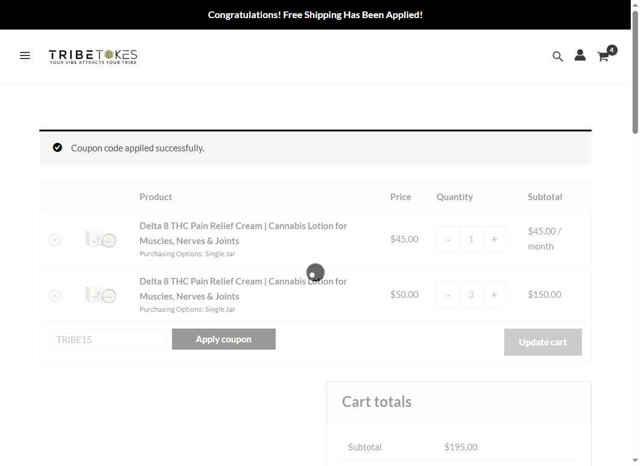
Task: Open the user account icon
Action: click(580, 55)
